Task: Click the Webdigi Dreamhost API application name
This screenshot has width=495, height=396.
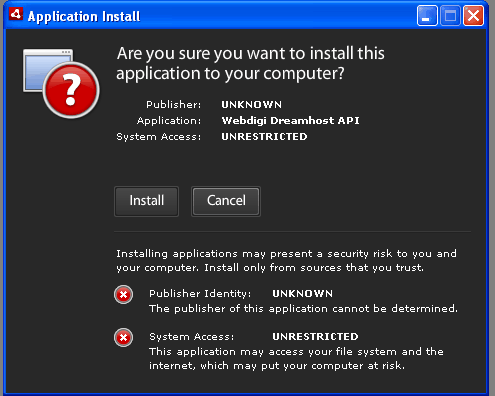Action: pos(291,120)
